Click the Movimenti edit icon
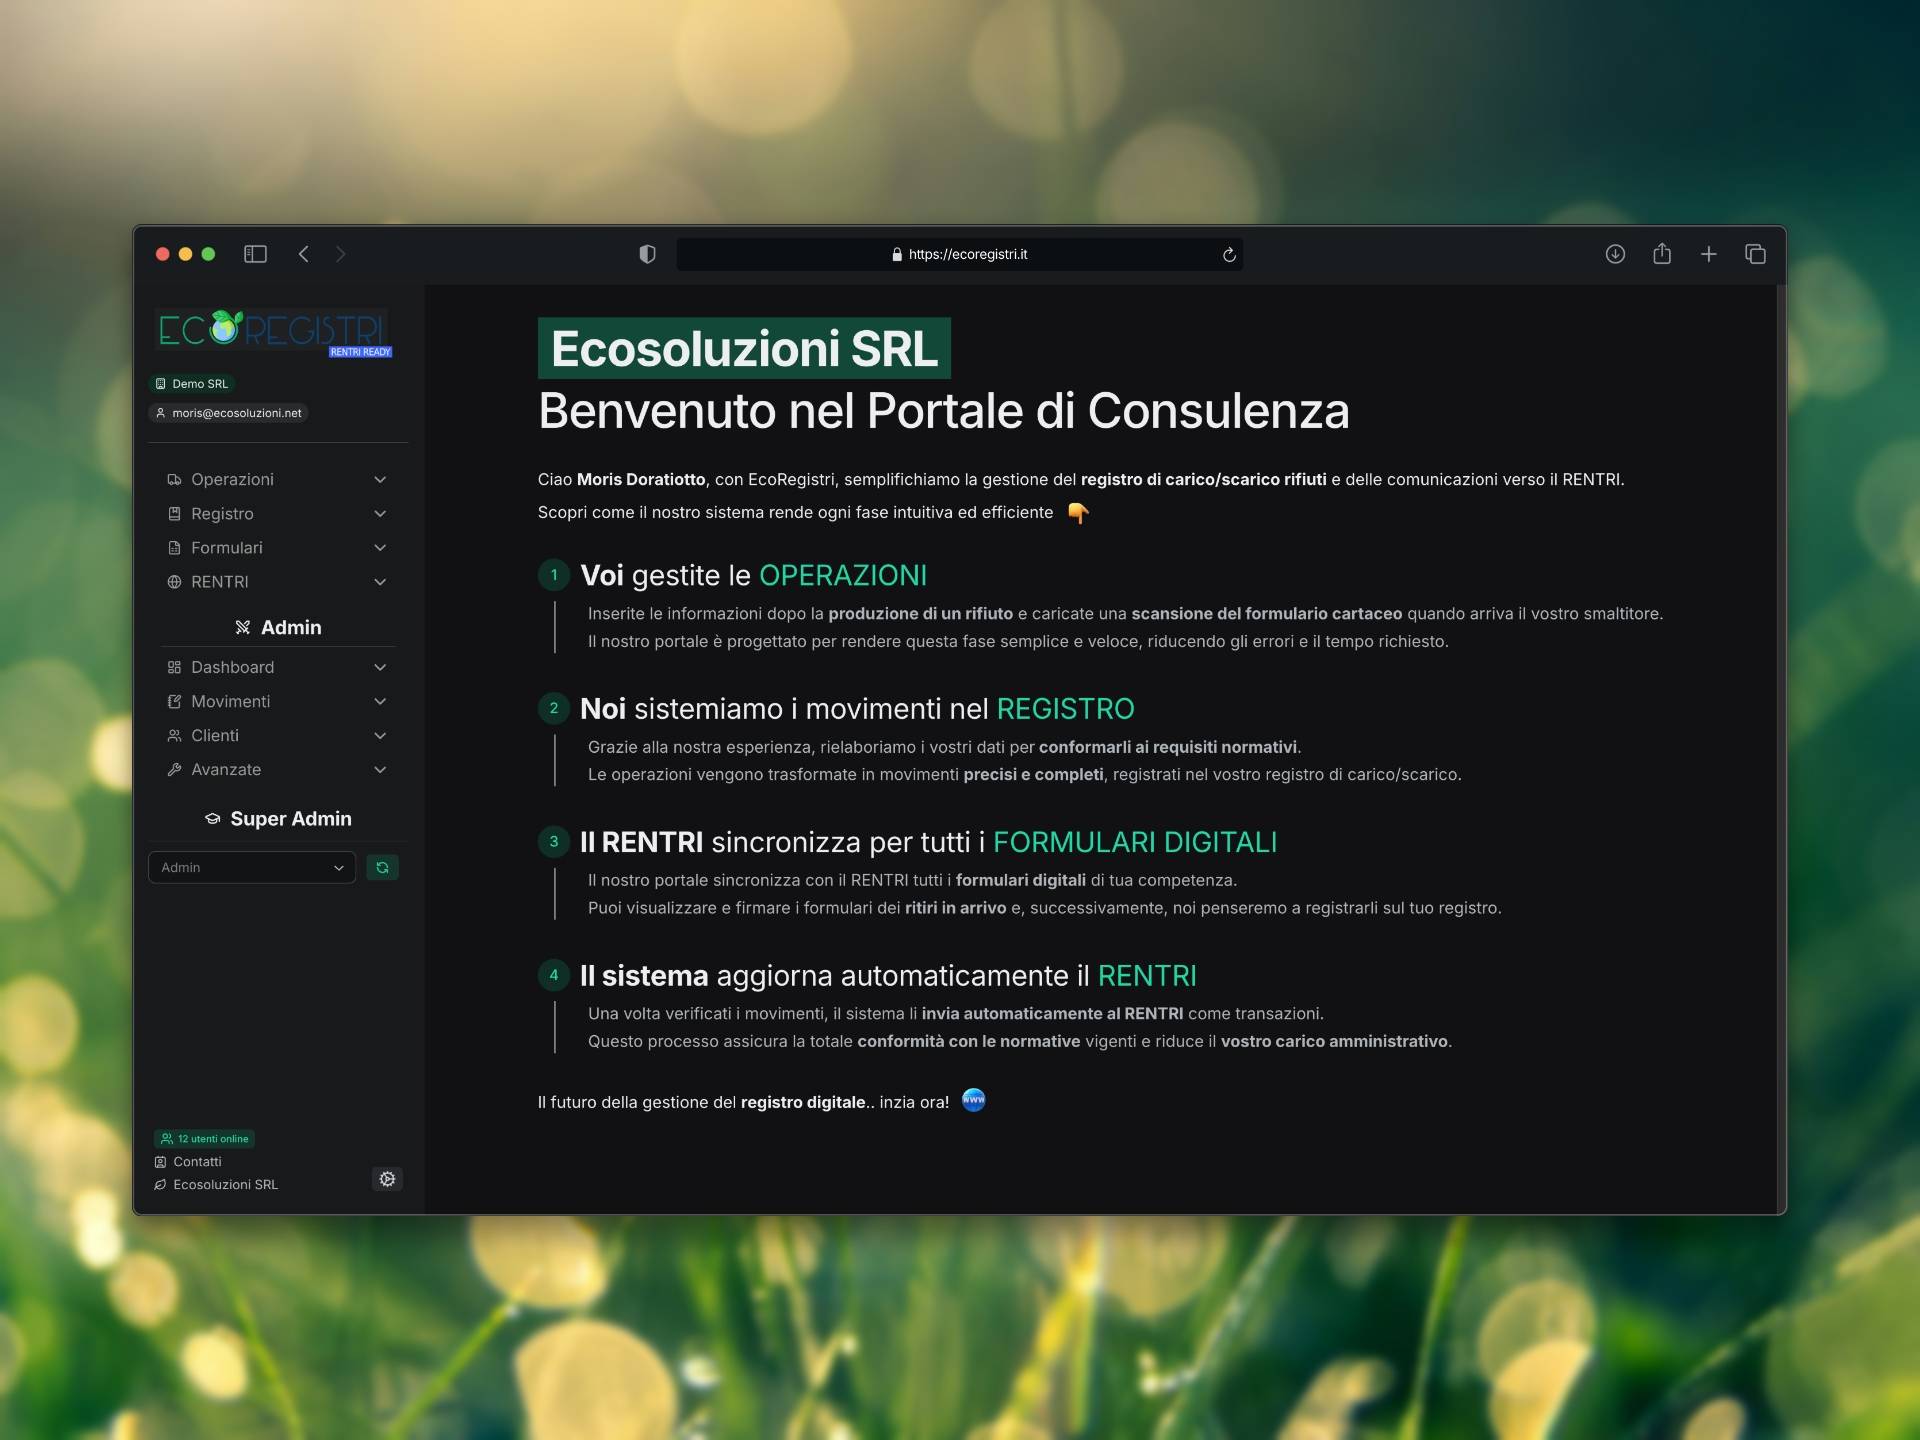The width and height of the screenshot is (1920, 1440). (174, 701)
